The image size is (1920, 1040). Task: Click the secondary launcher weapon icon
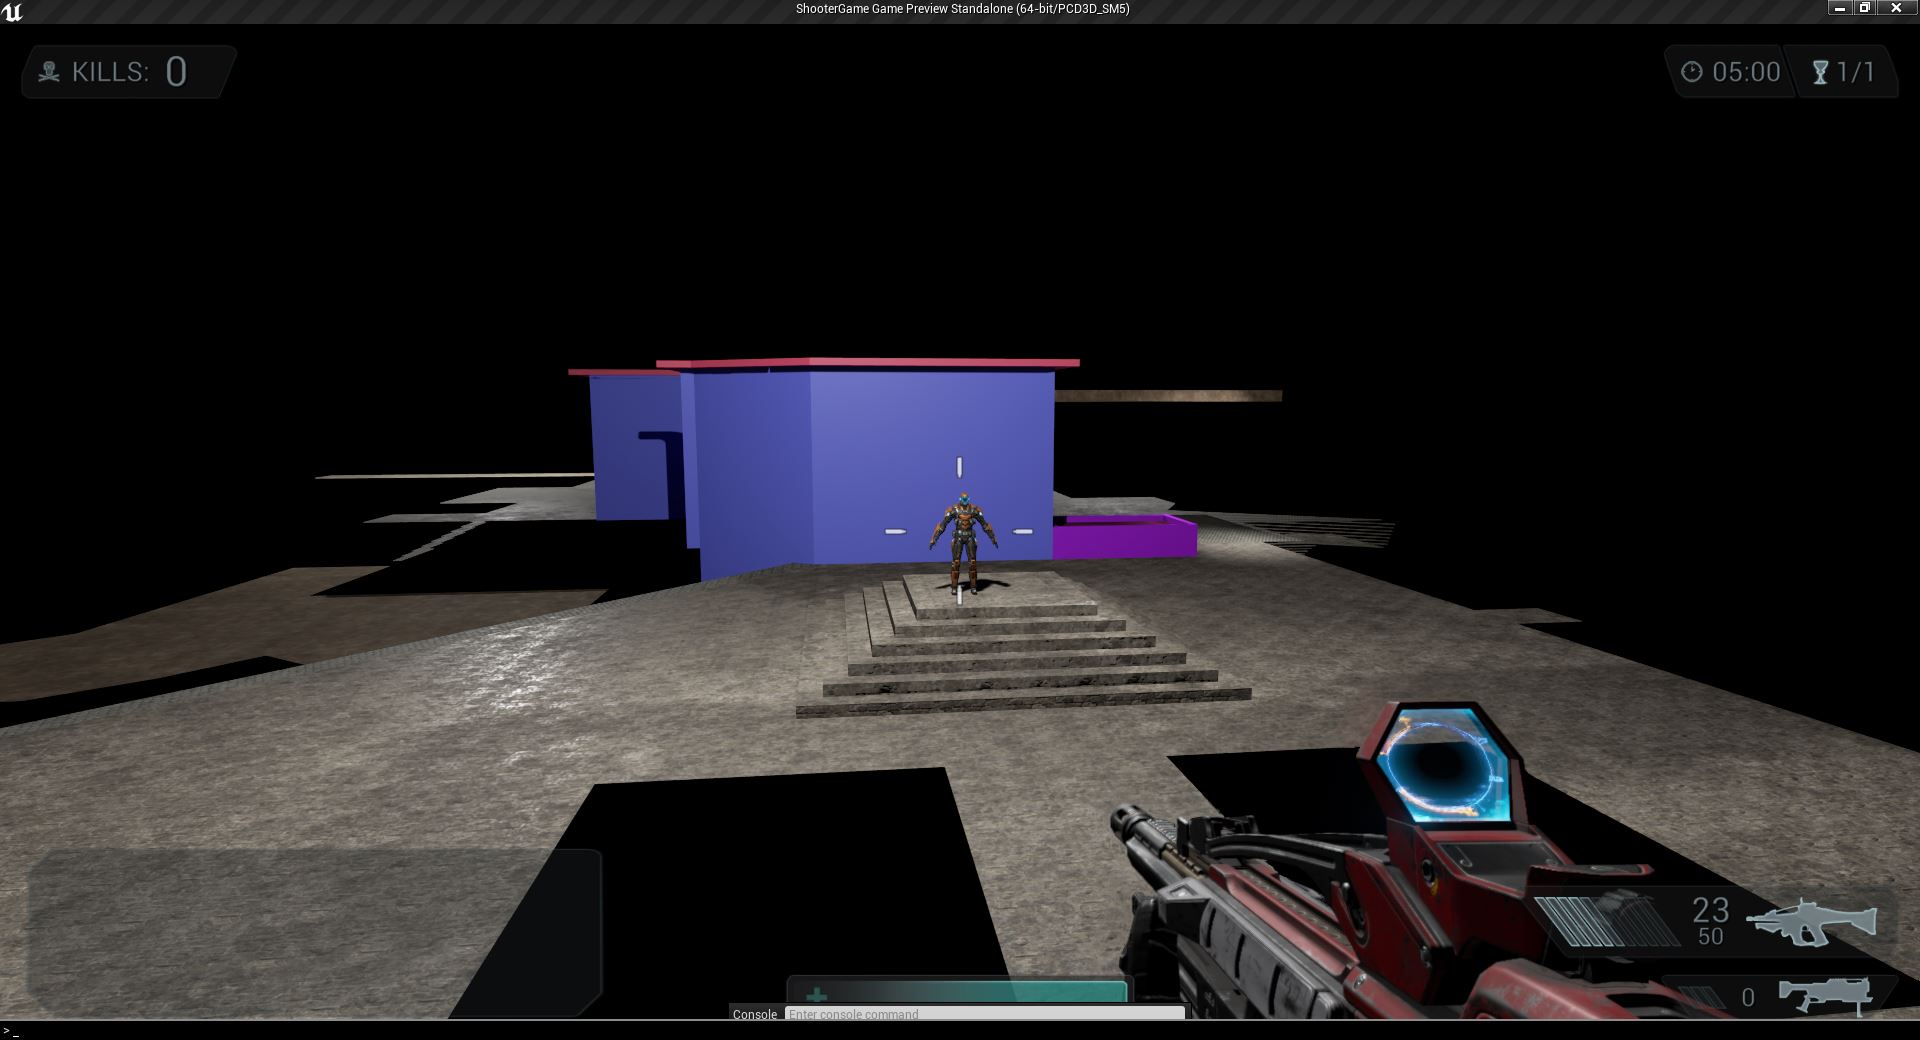coord(1825,996)
